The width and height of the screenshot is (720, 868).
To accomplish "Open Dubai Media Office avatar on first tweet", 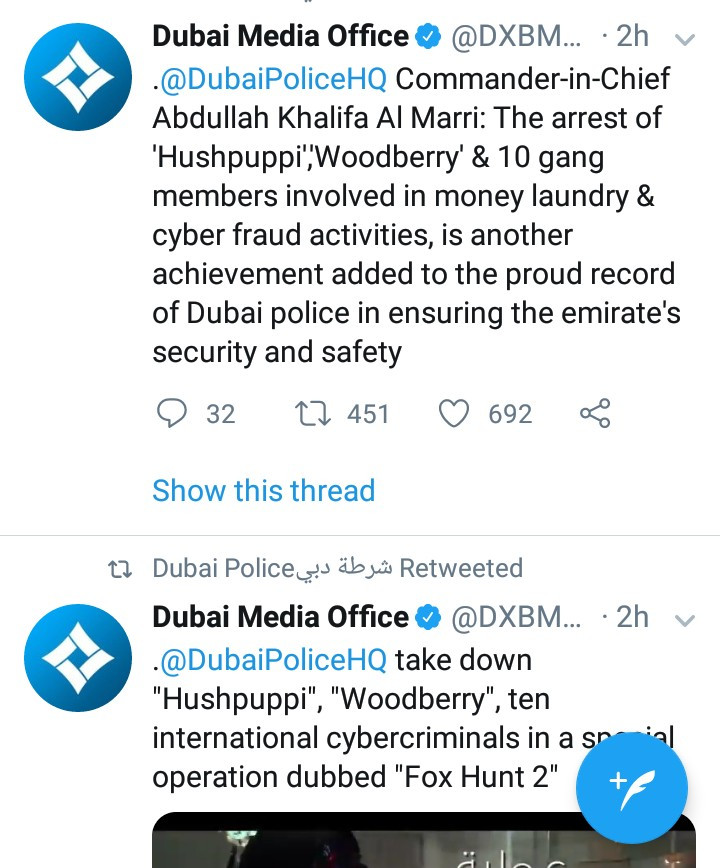I will [x=77, y=77].
